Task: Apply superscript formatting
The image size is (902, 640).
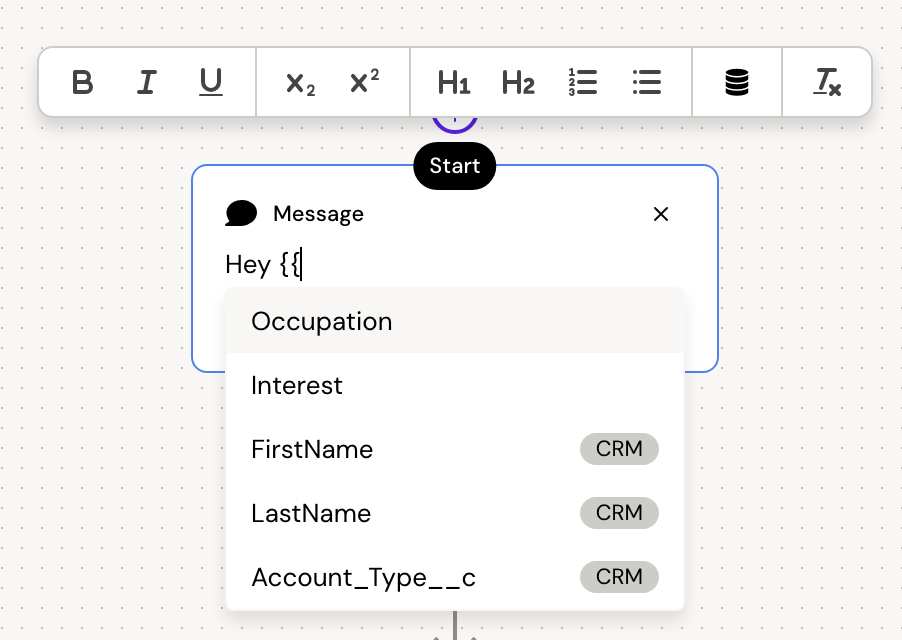Action: (364, 82)
